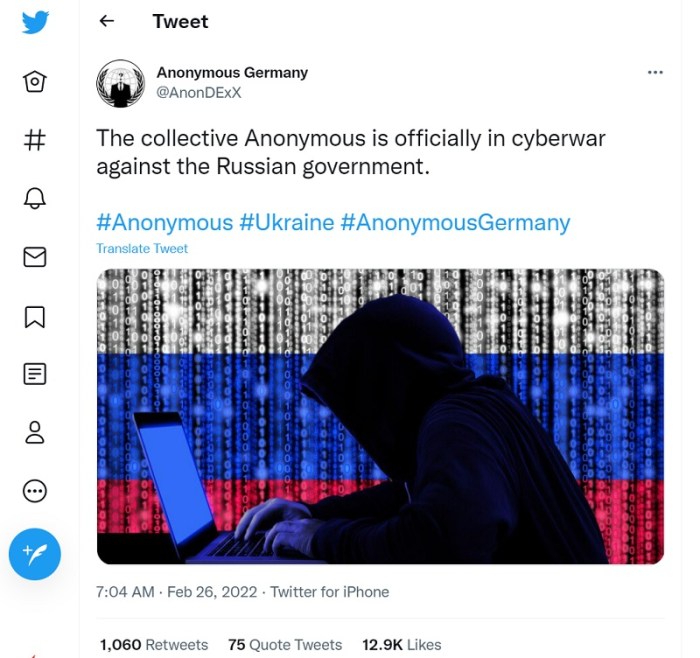Image resolution: width=700 pixels, height=658 pixels.
Task: Open the hooded hacker tweet image
Action: 380,416
